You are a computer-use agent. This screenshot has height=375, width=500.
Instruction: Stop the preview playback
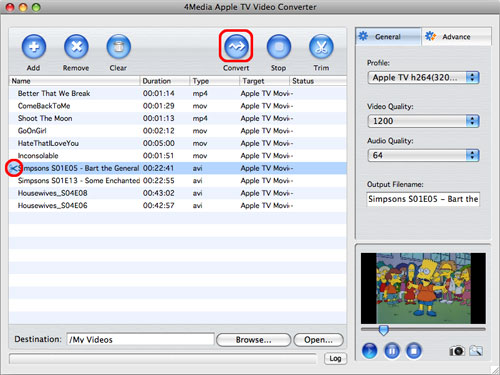click(414, 351)
